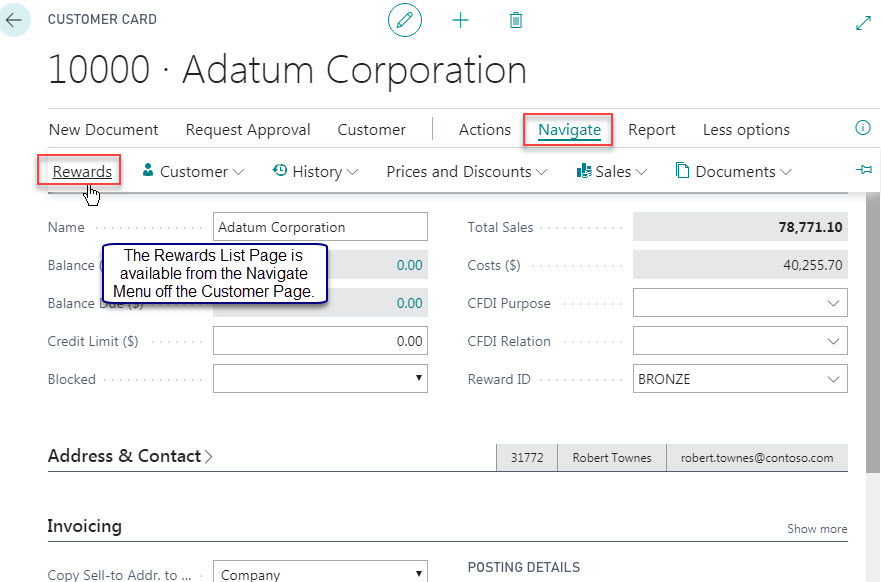Click the pencil edit icon
This screenshot has width=881, height=582.
(x=405, y=20)
